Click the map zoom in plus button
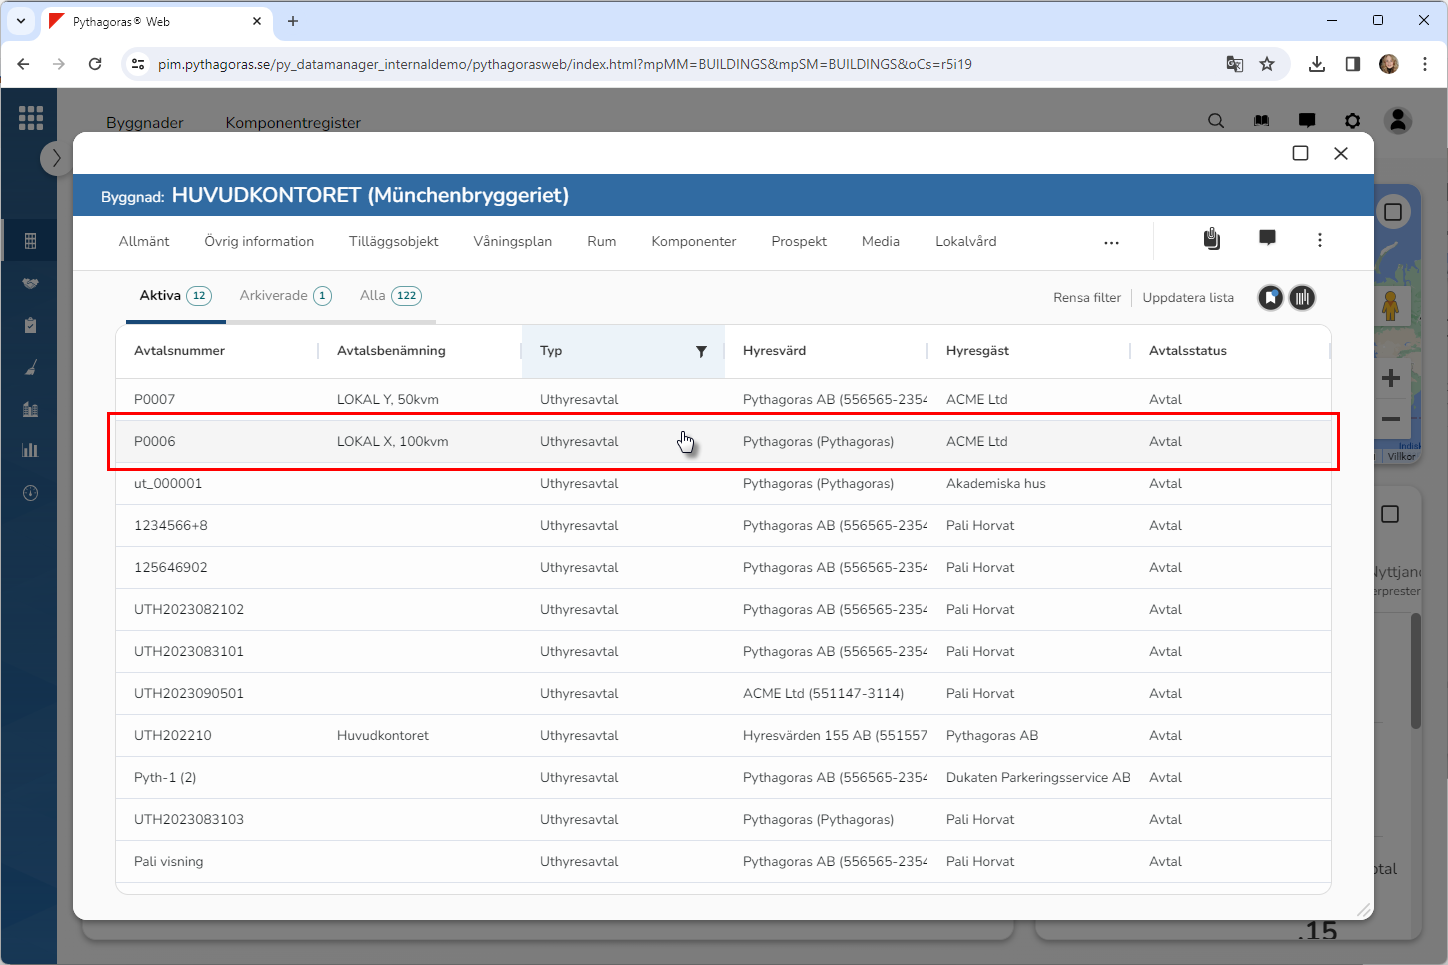 point(1390,378)
